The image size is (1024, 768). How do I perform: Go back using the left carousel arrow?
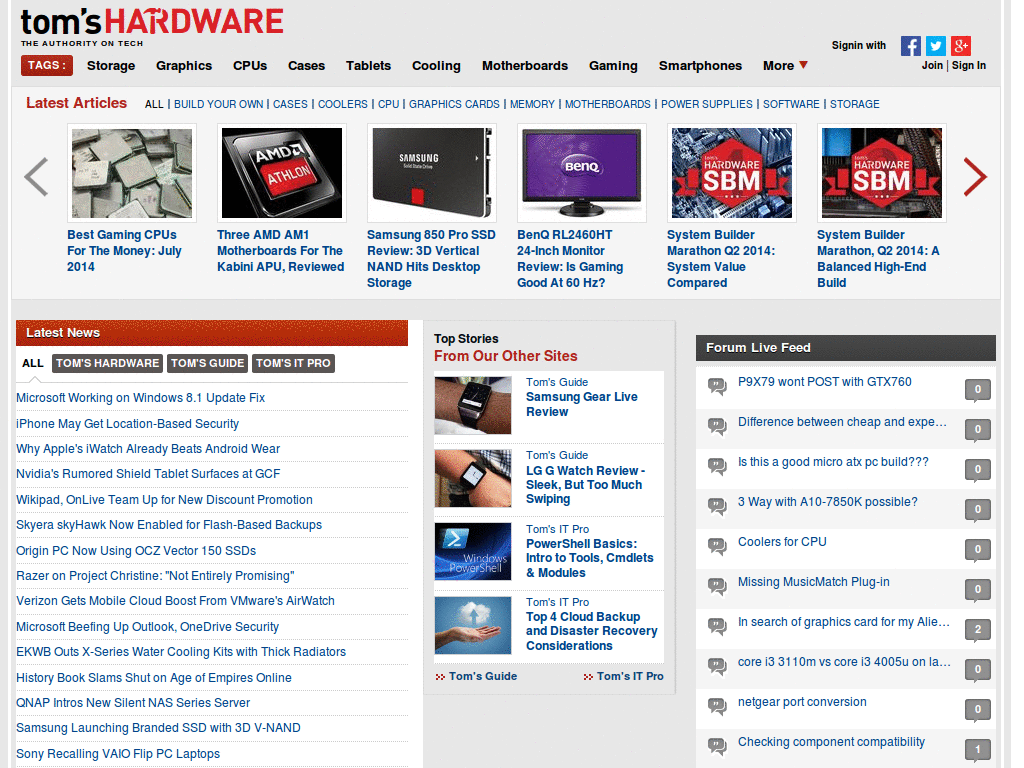[36, 177]
